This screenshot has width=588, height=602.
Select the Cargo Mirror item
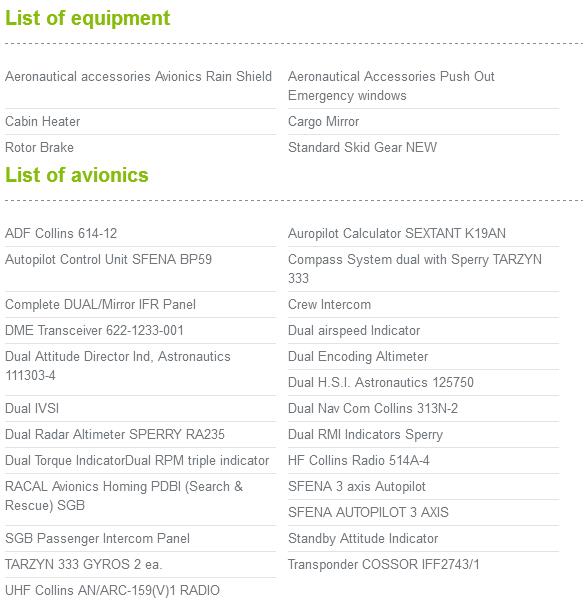(324, 122)
